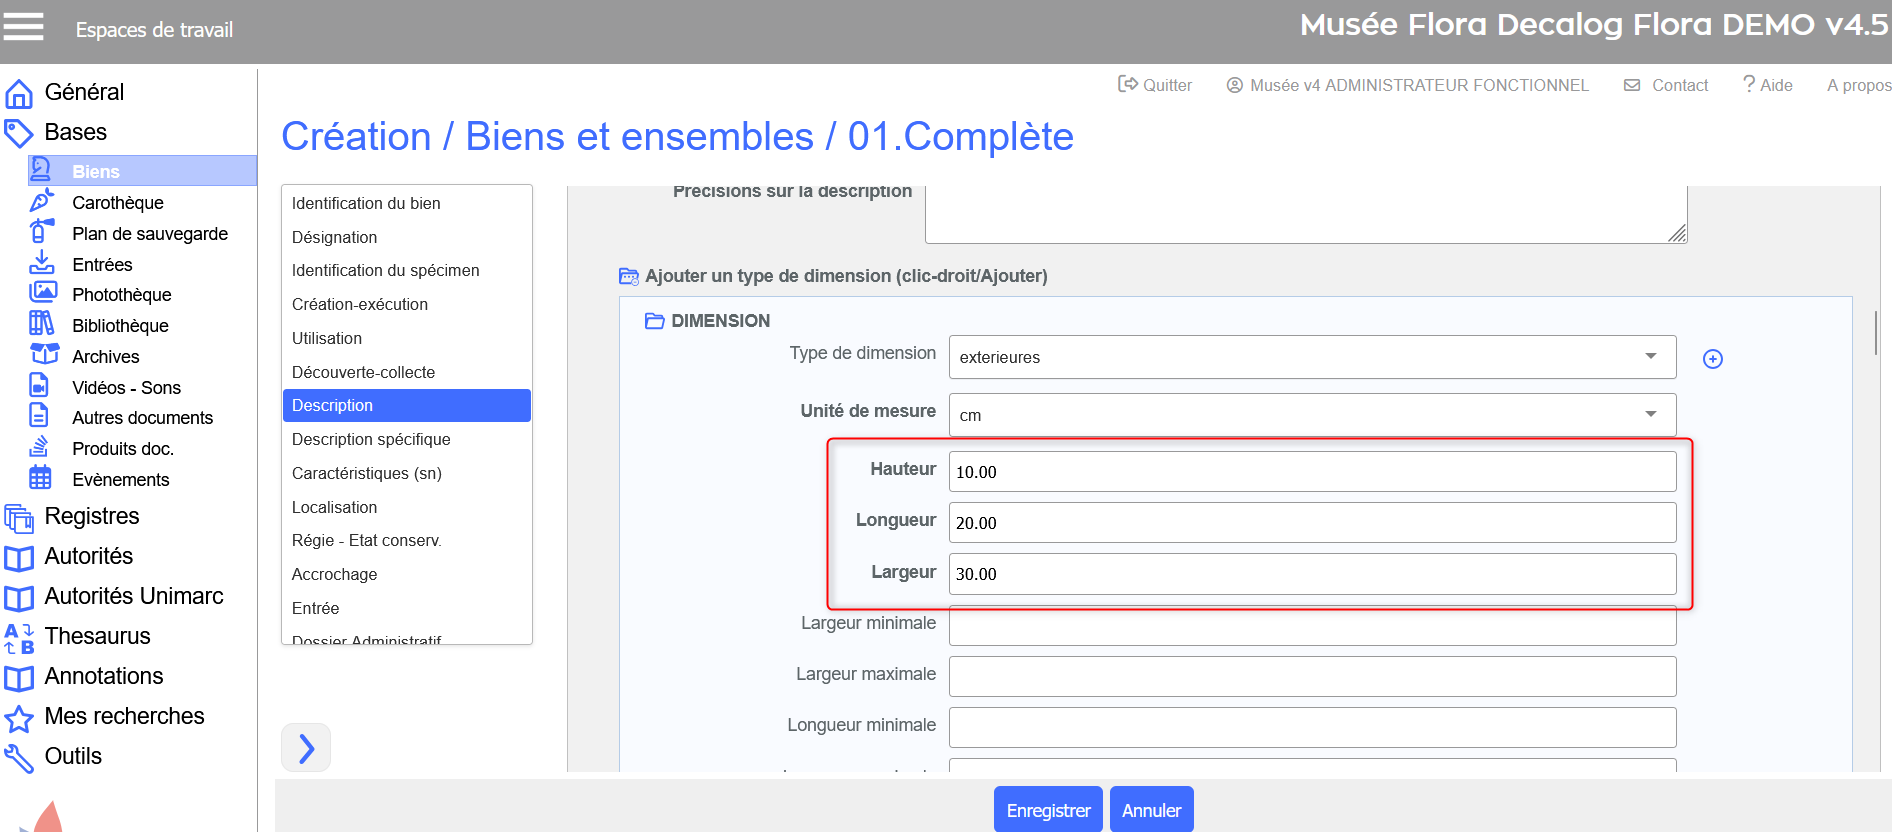Click the Hauteur input field
This screenshot has height=832, width=1892.
coord(1311,472)
